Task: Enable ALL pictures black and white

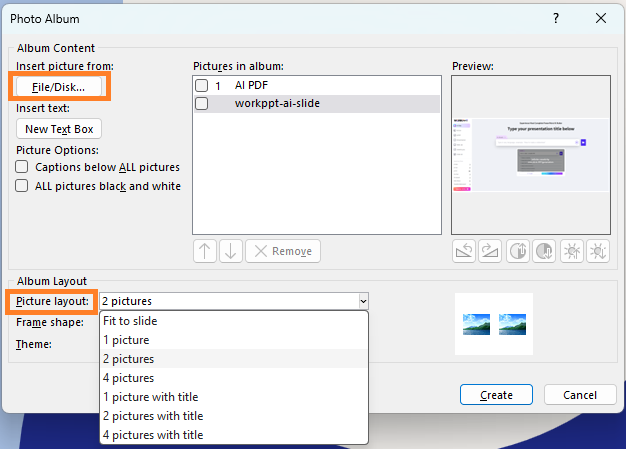Action: [22, 186]
